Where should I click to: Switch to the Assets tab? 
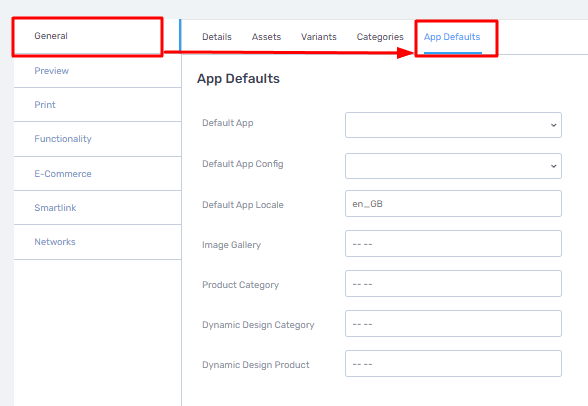pyautogui.click(x=266, y=37)
